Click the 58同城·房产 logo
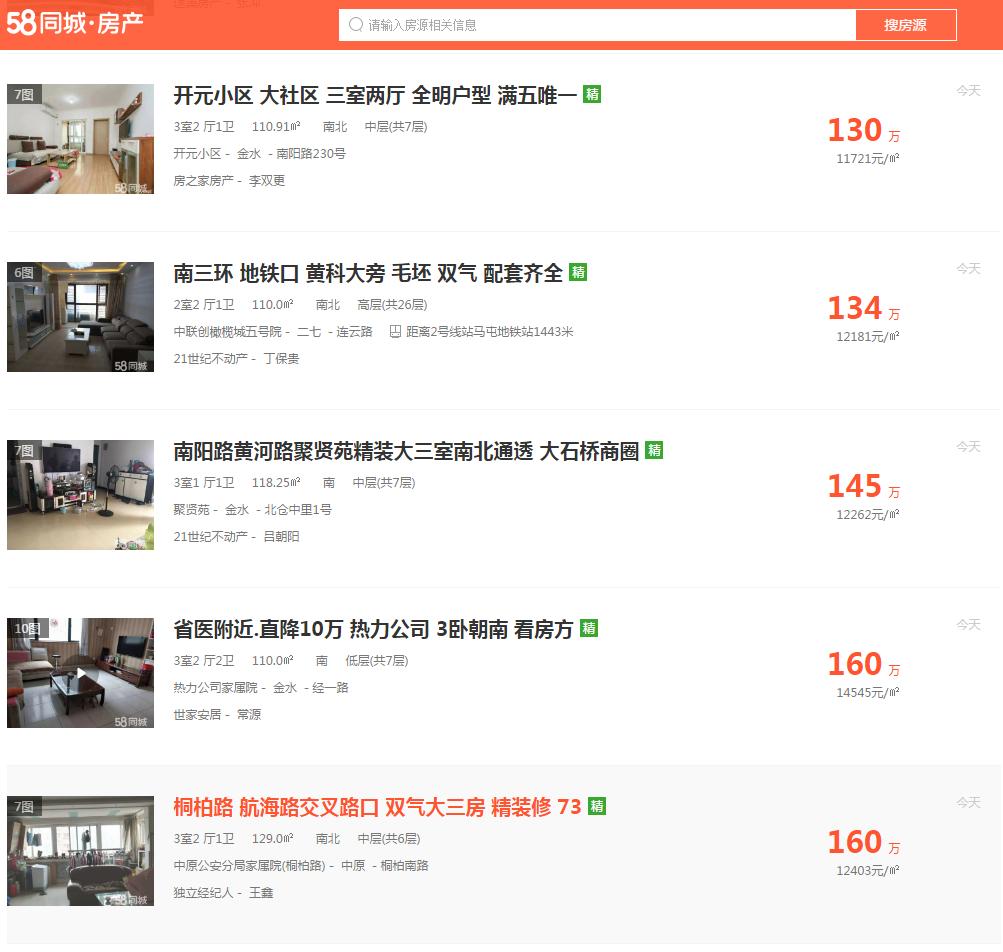The image size is (1003, 952). point(74,24)
